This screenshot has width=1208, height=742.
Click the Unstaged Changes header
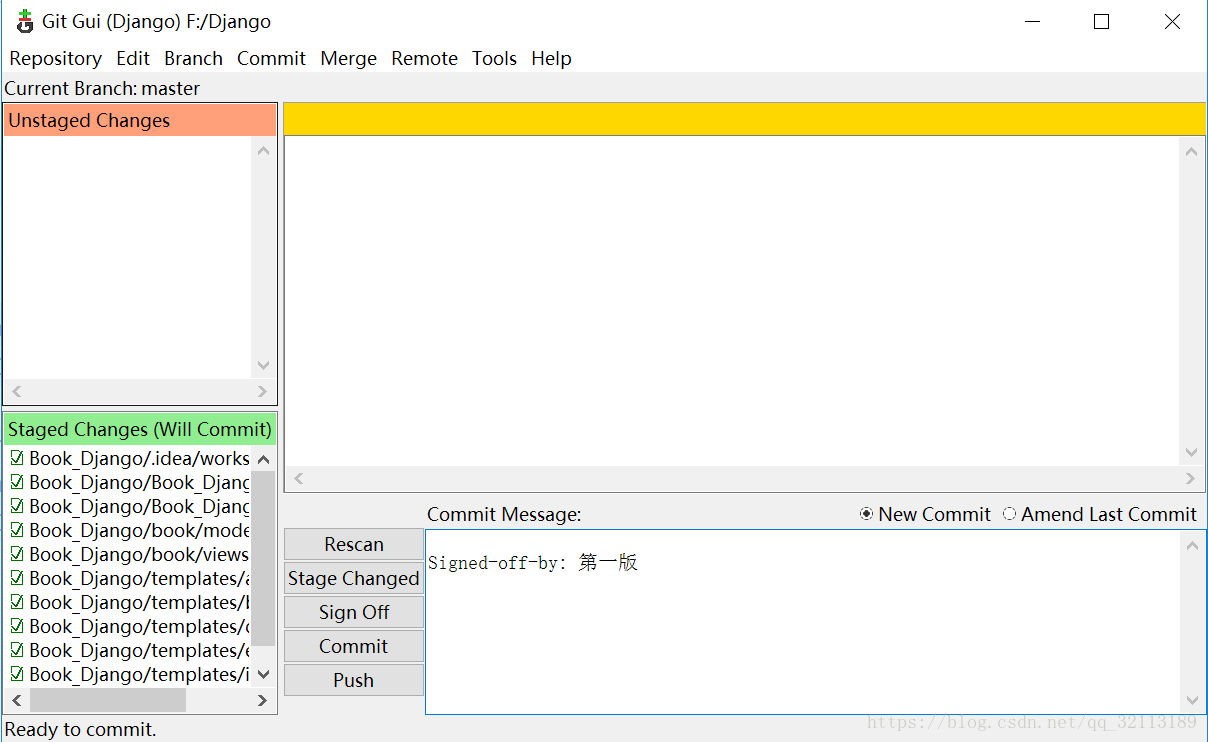(x=140, y=120)
